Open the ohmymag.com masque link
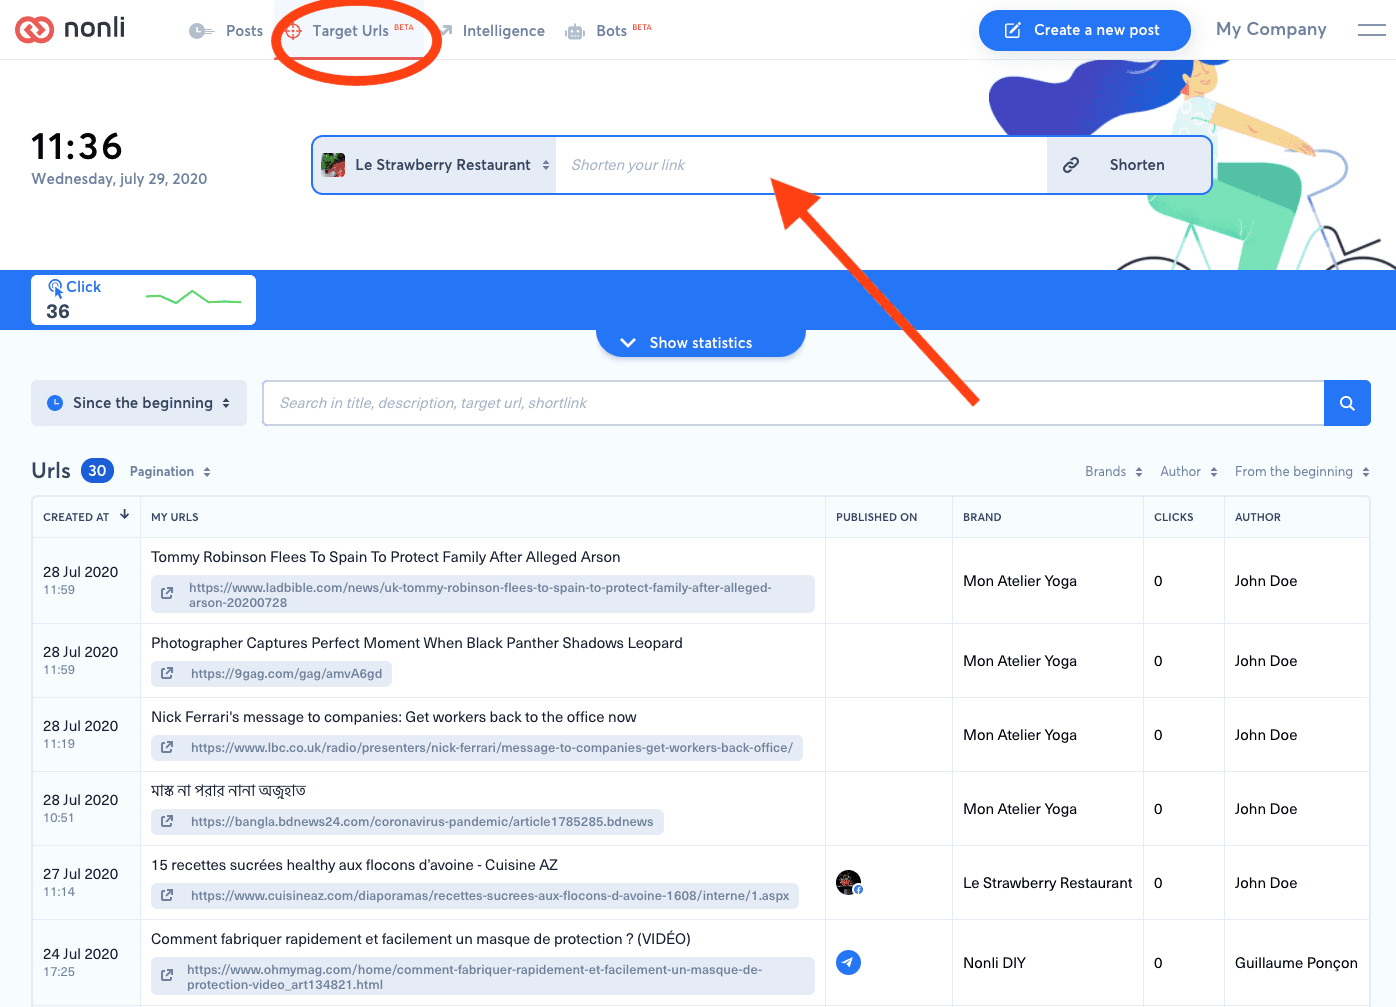Viewport: 1396px width, 1007px height. [483, 977]
